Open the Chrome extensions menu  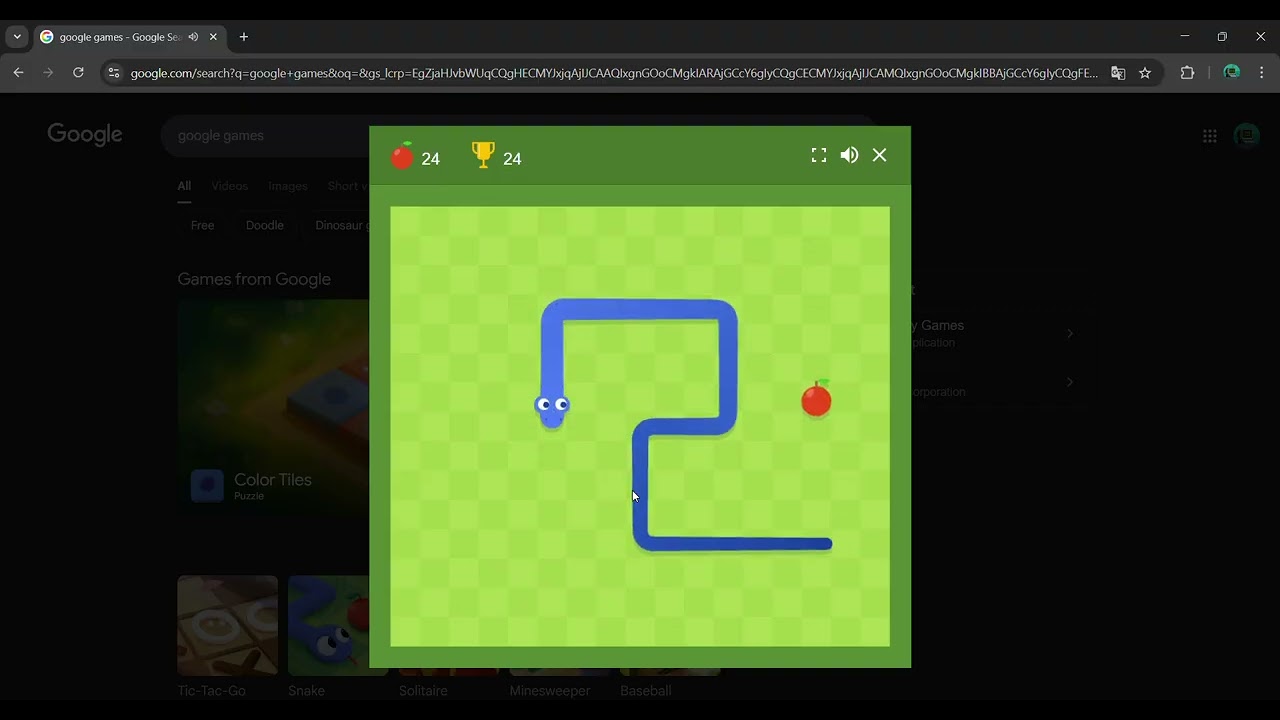pos(1187,73)
